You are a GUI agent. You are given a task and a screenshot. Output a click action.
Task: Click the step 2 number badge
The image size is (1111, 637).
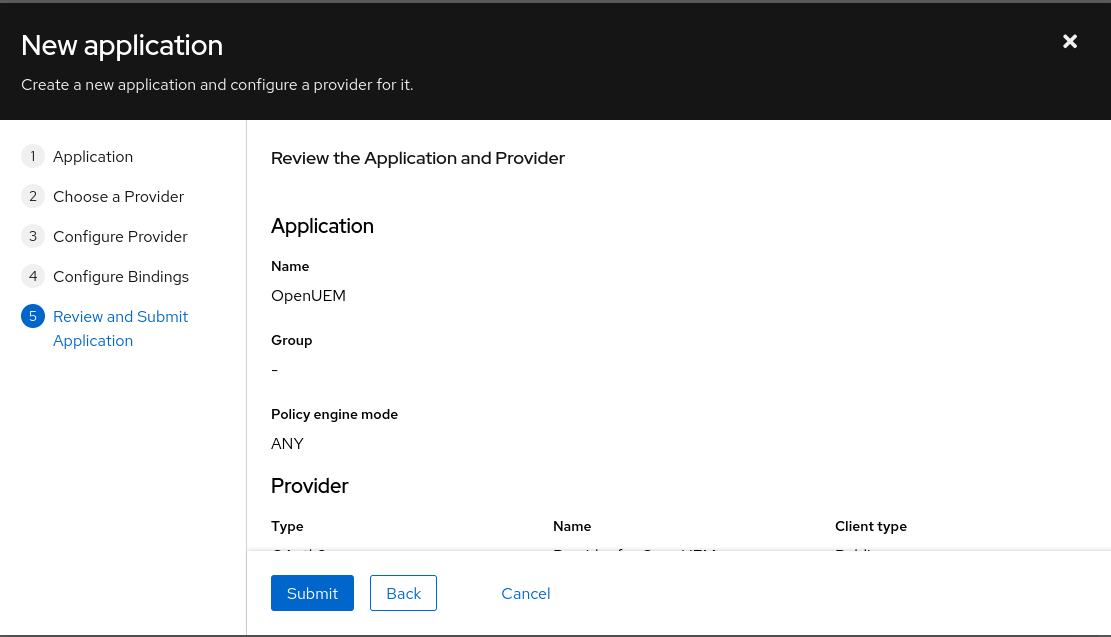tap(33, 197)
